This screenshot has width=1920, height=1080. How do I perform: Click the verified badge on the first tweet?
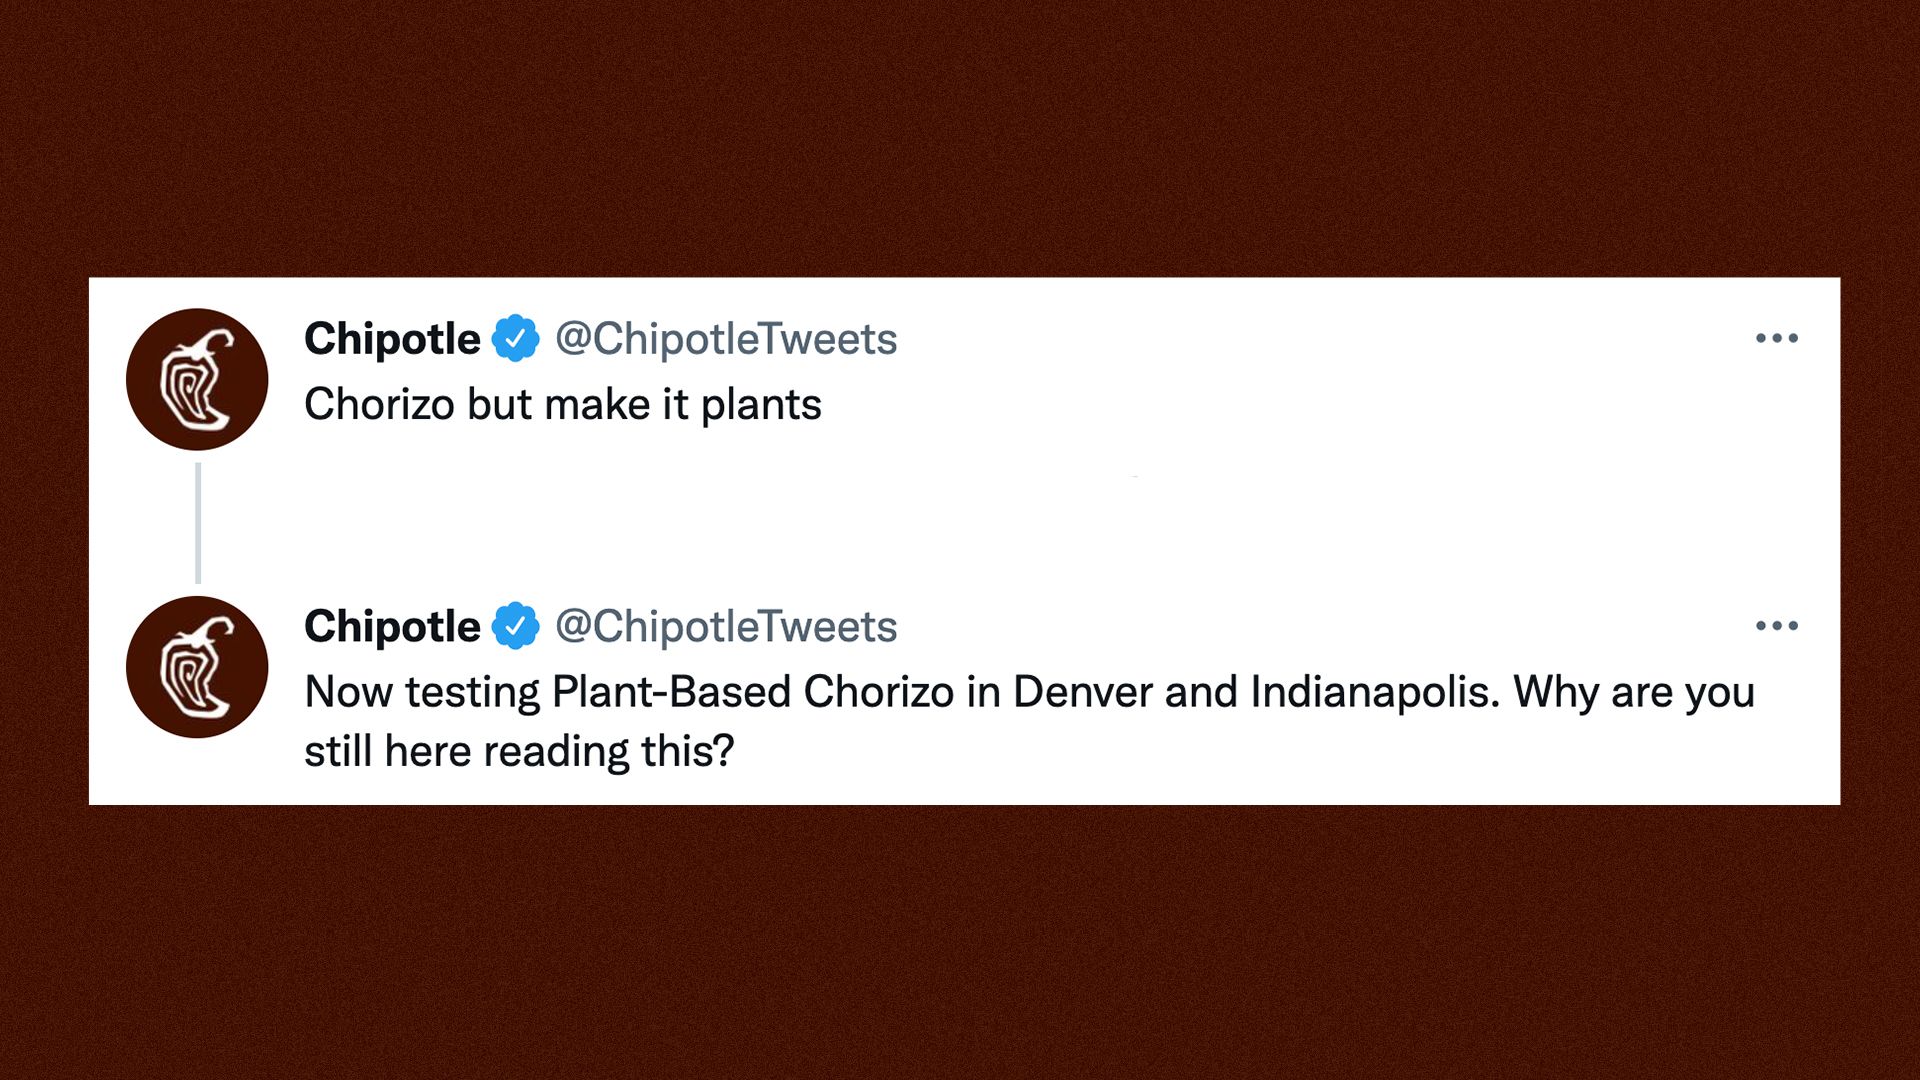(516, 339)
